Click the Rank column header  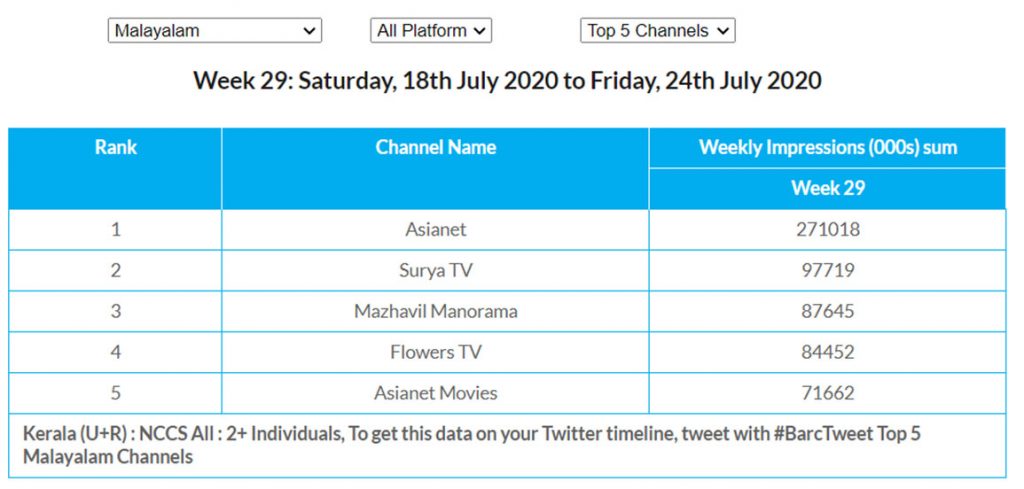116,148
